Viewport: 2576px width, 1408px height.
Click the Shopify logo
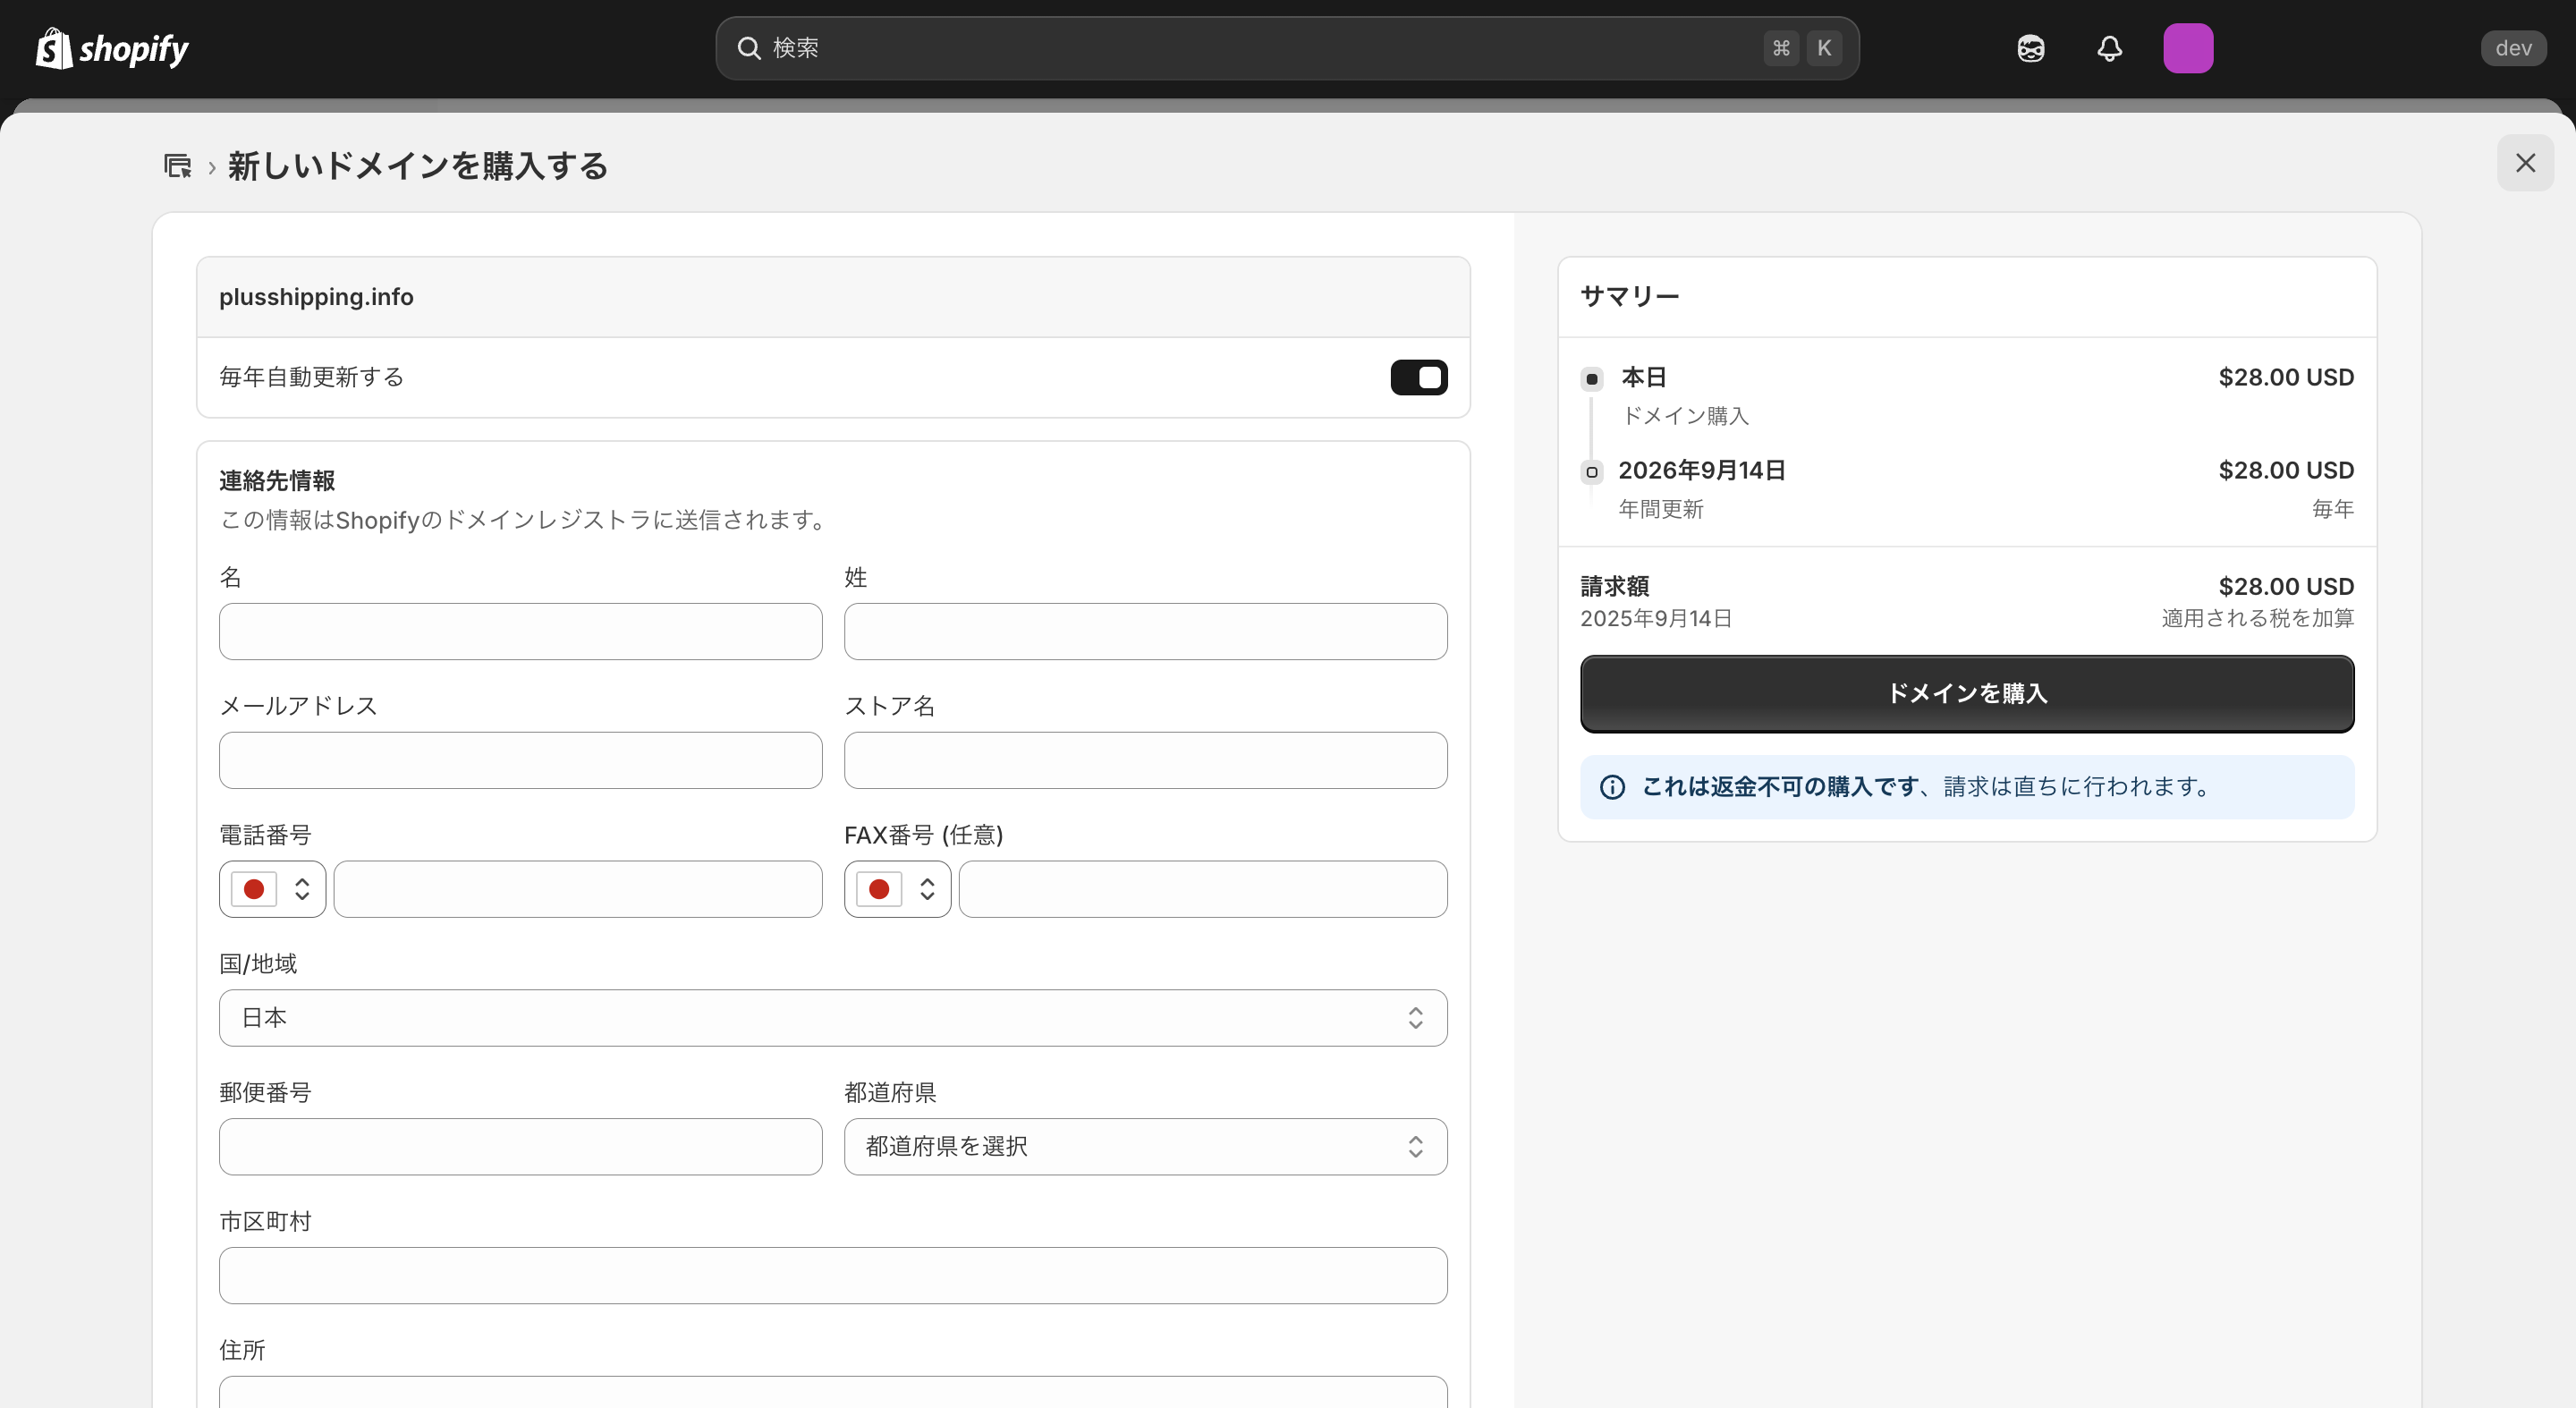[x=112, y=48]
